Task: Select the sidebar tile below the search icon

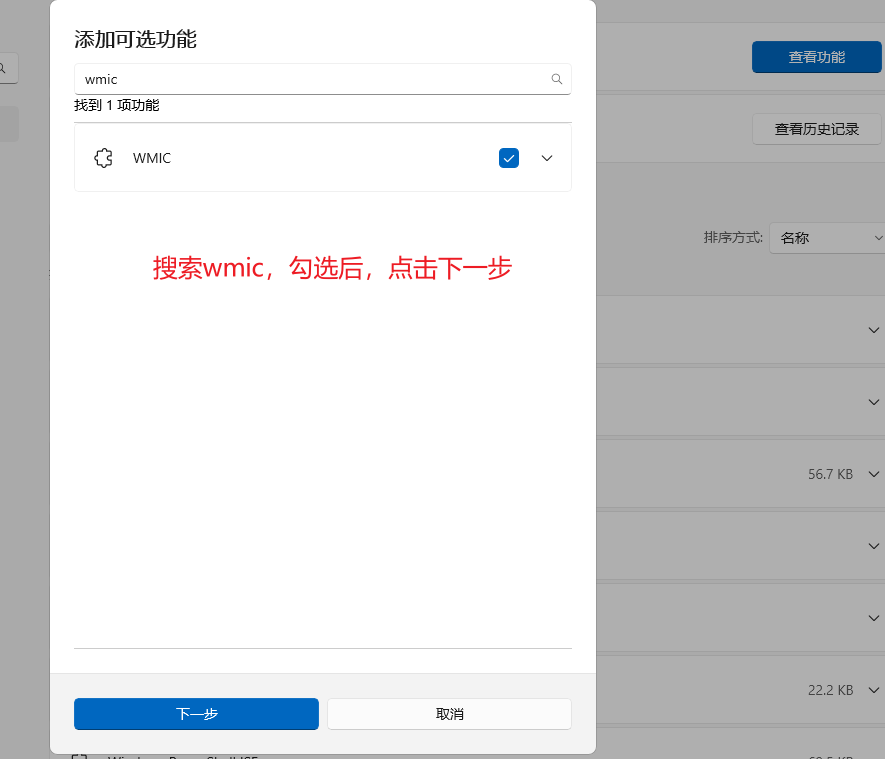Action: [5, 123]
